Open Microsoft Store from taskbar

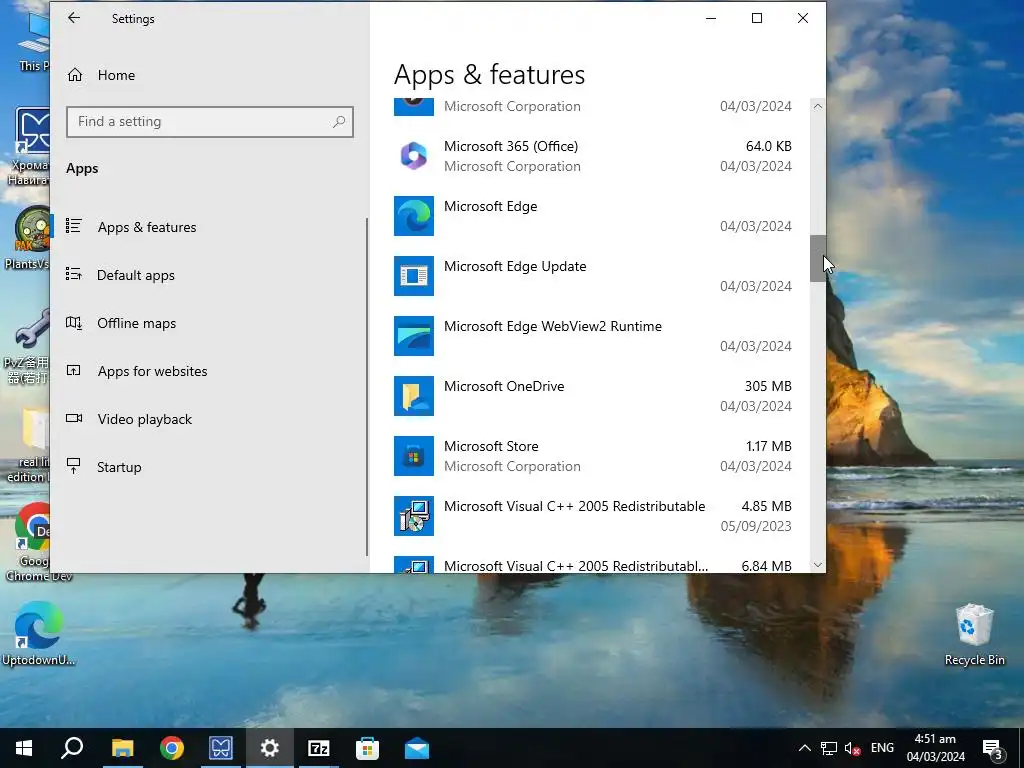pyautogui.click(x=368, y=748)
